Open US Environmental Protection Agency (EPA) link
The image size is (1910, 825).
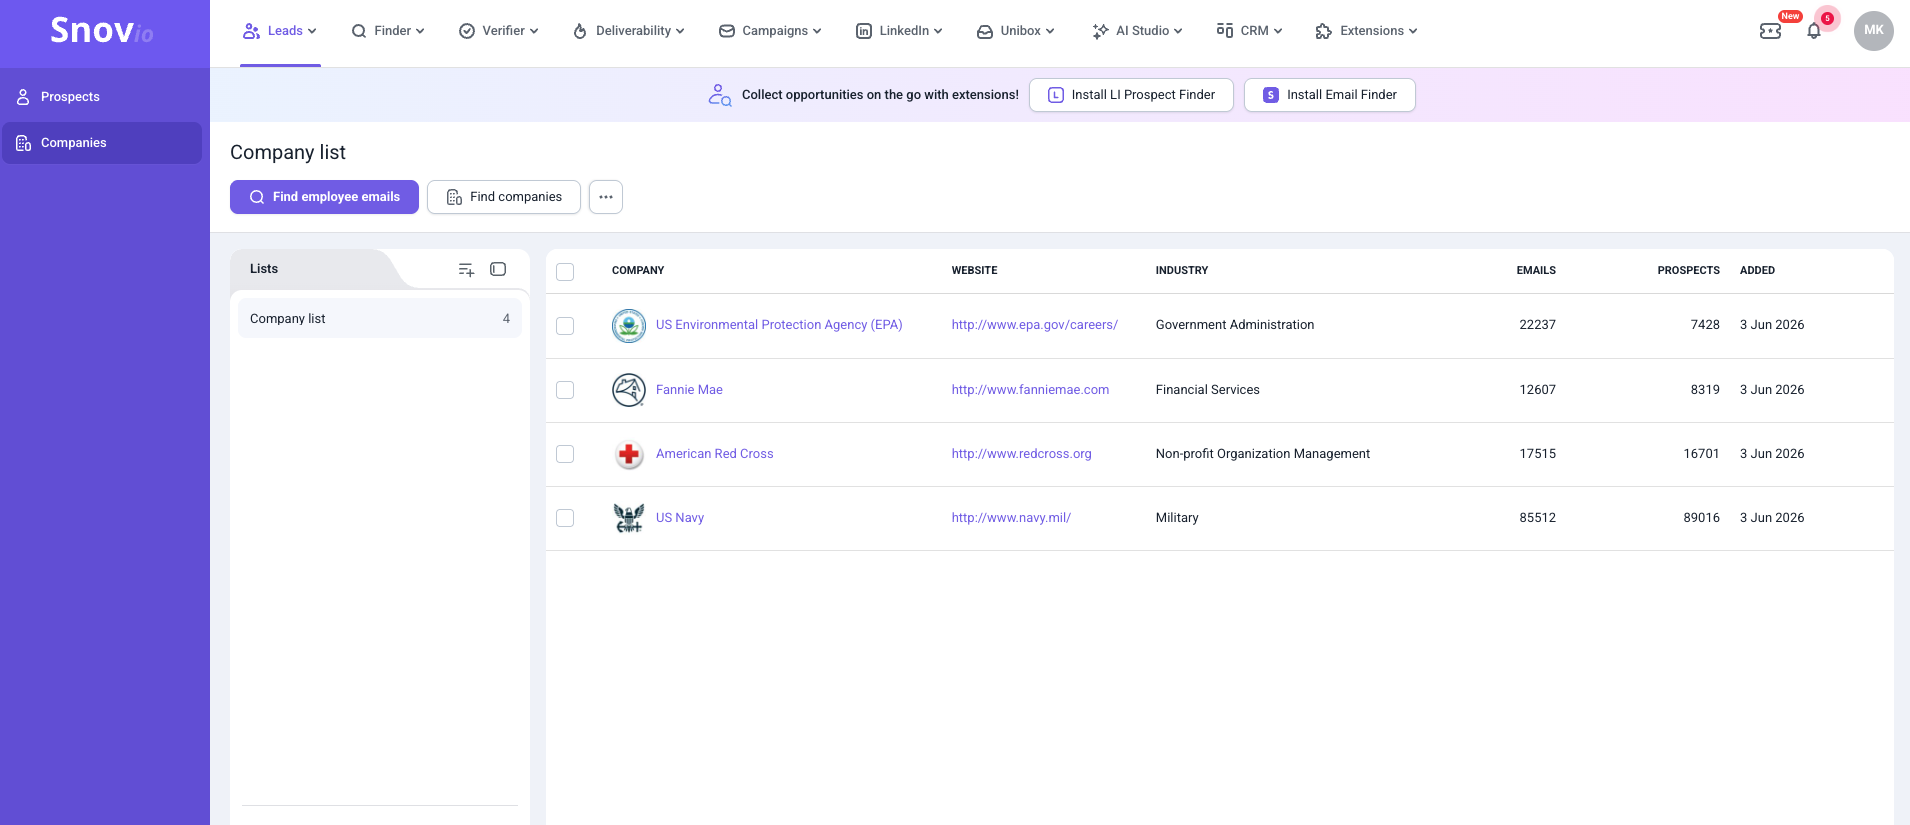click(779, 325)
